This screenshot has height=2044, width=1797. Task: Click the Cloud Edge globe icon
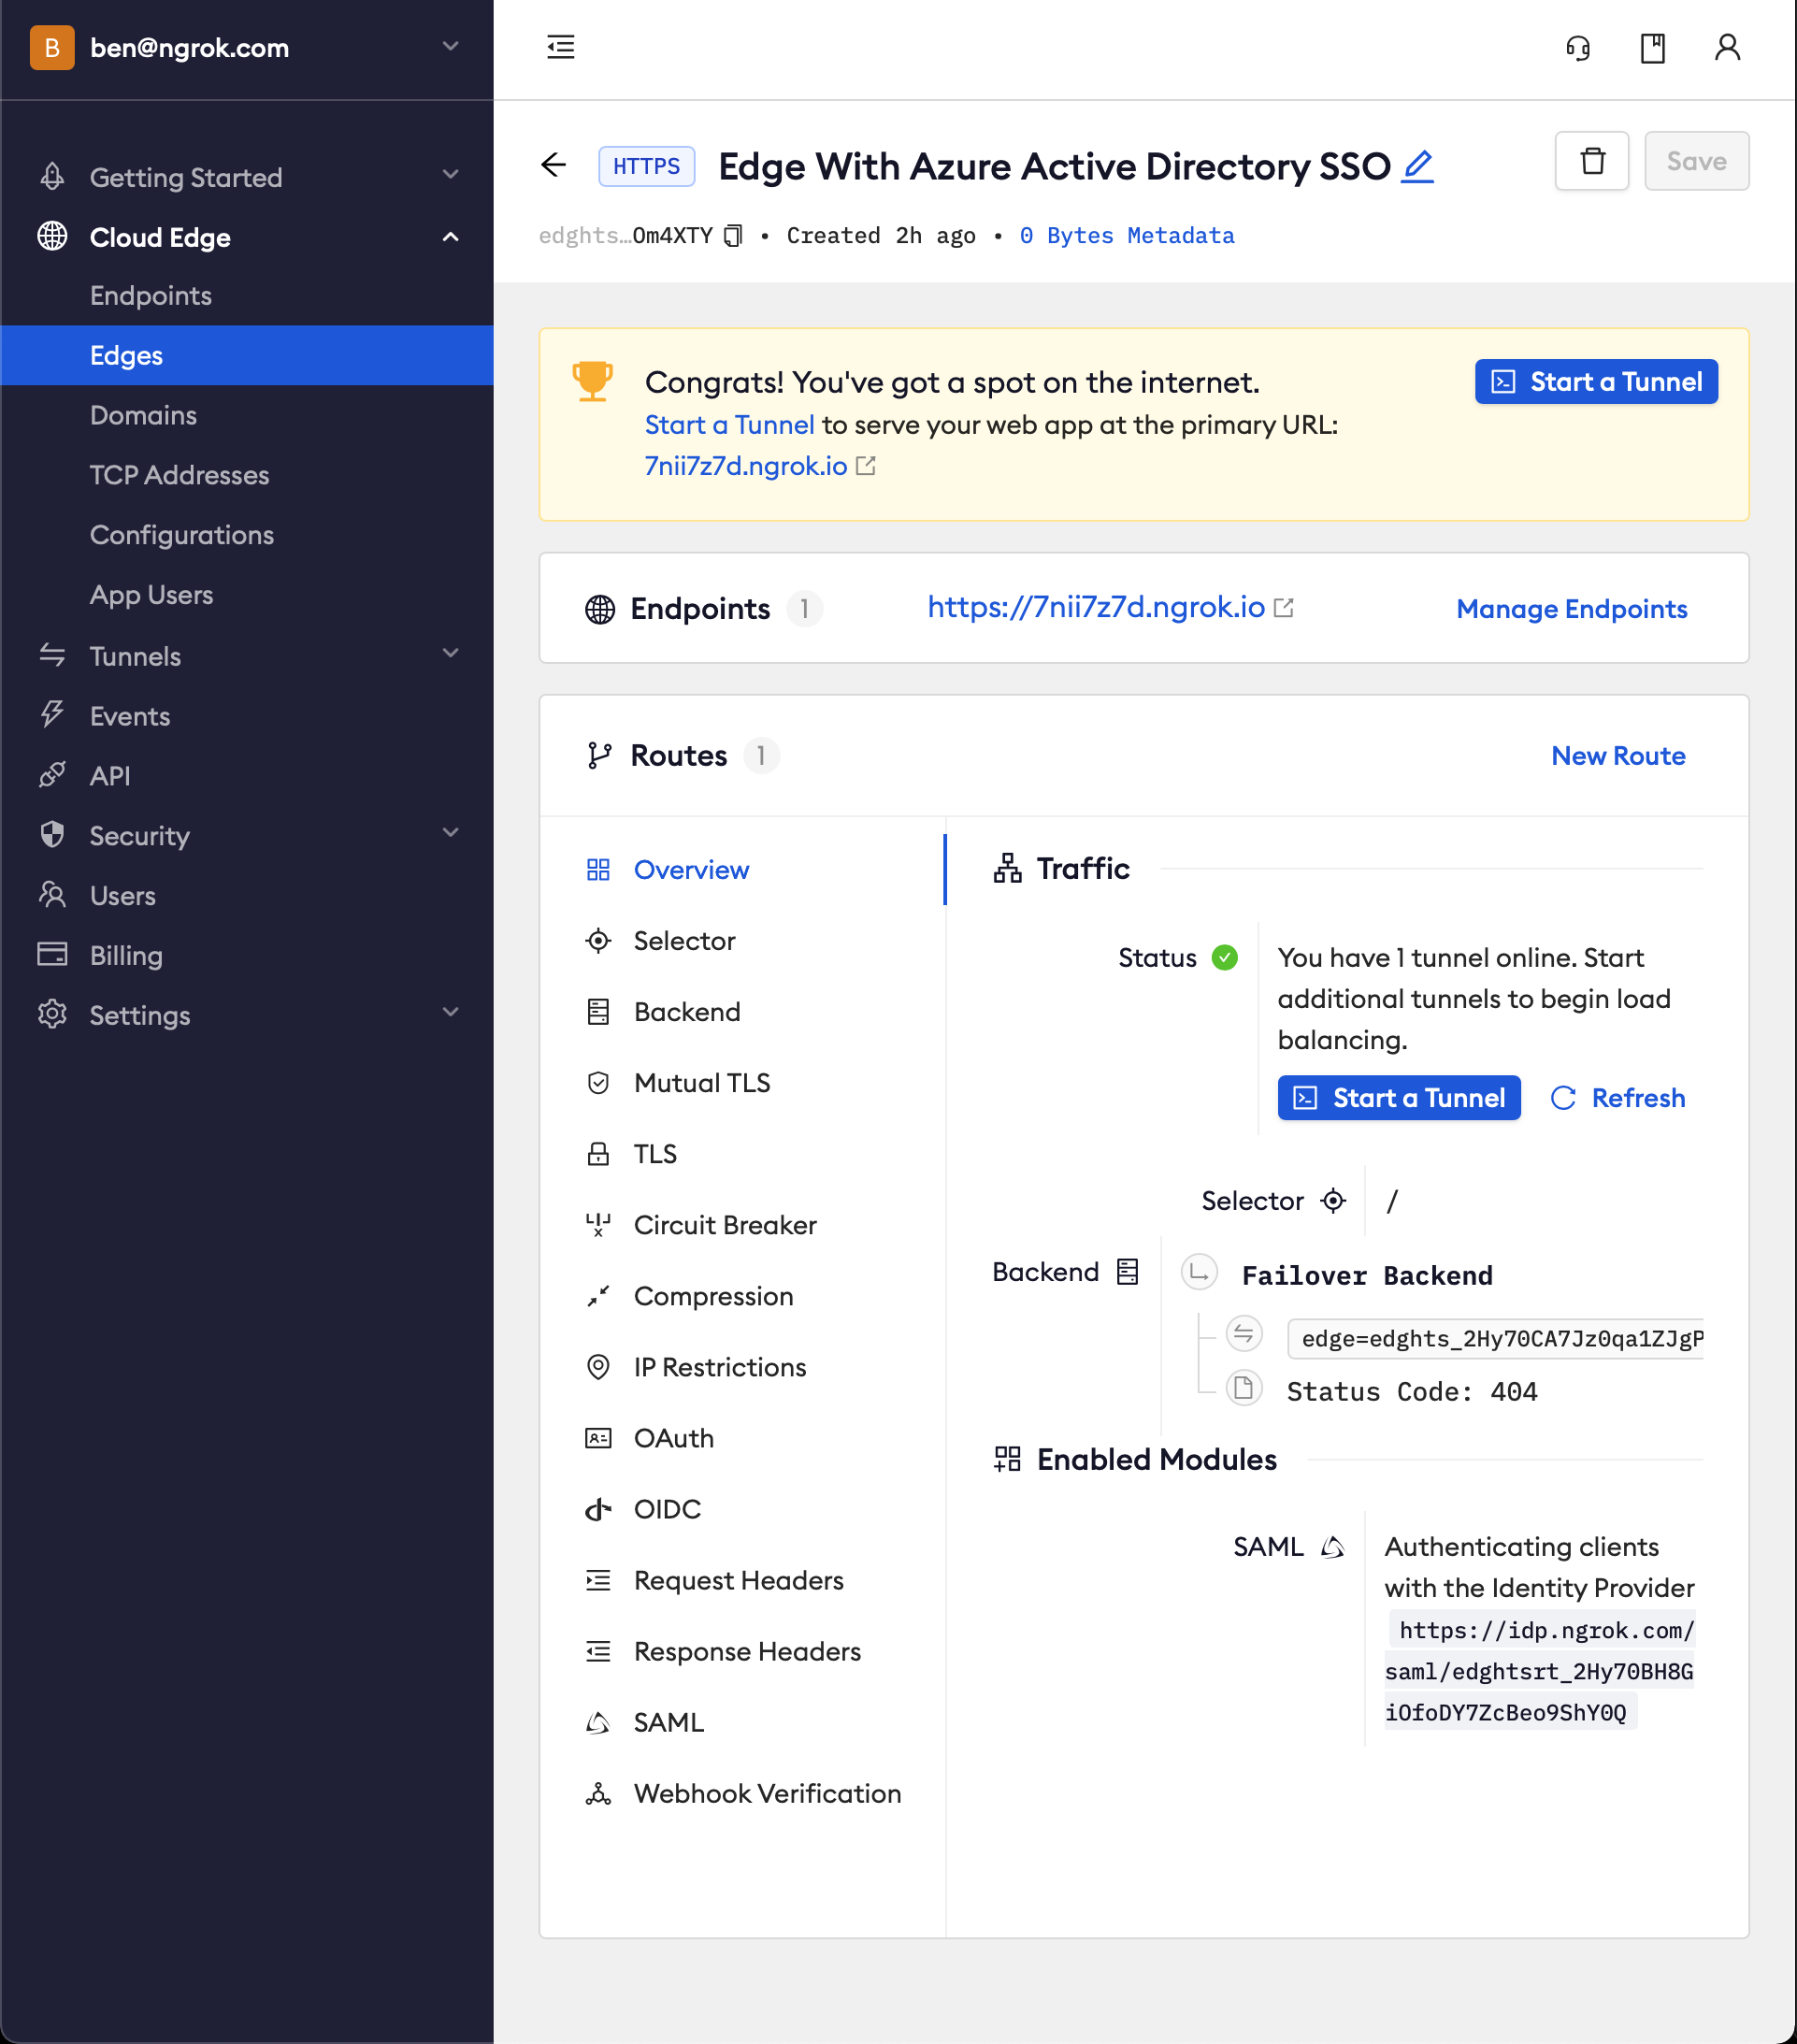coord(52,236)
